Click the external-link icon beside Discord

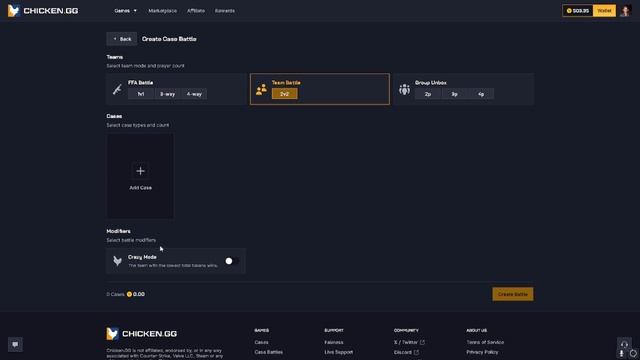(x=416, y=352)
